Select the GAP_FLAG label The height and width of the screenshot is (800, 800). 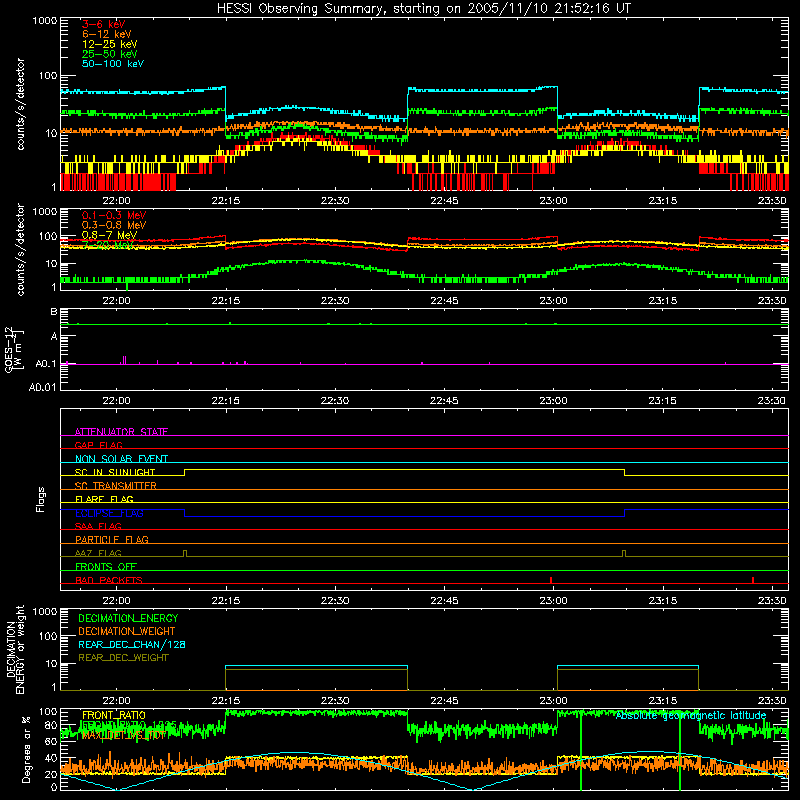click(98, 445)
